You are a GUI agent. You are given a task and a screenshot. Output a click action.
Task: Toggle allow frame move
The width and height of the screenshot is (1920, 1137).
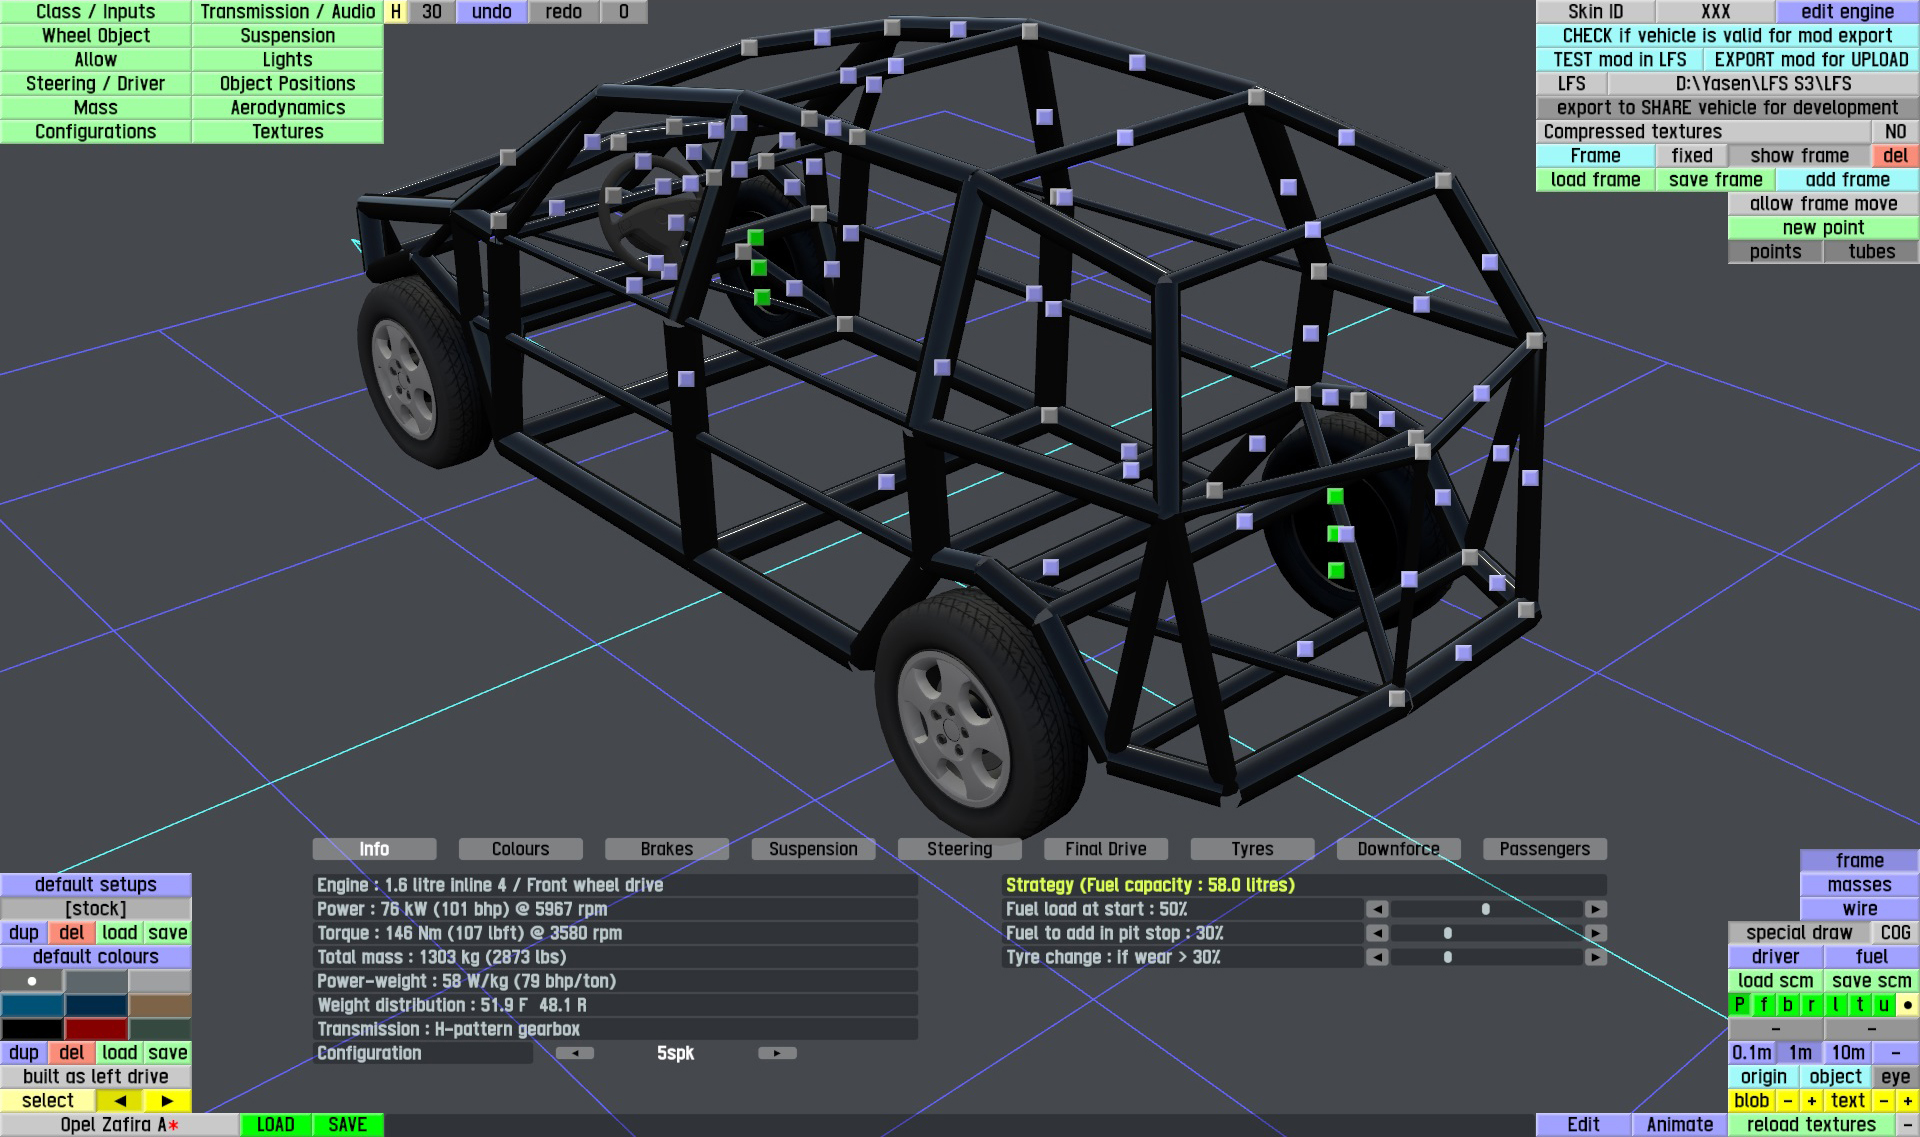tap(1822, 204)
